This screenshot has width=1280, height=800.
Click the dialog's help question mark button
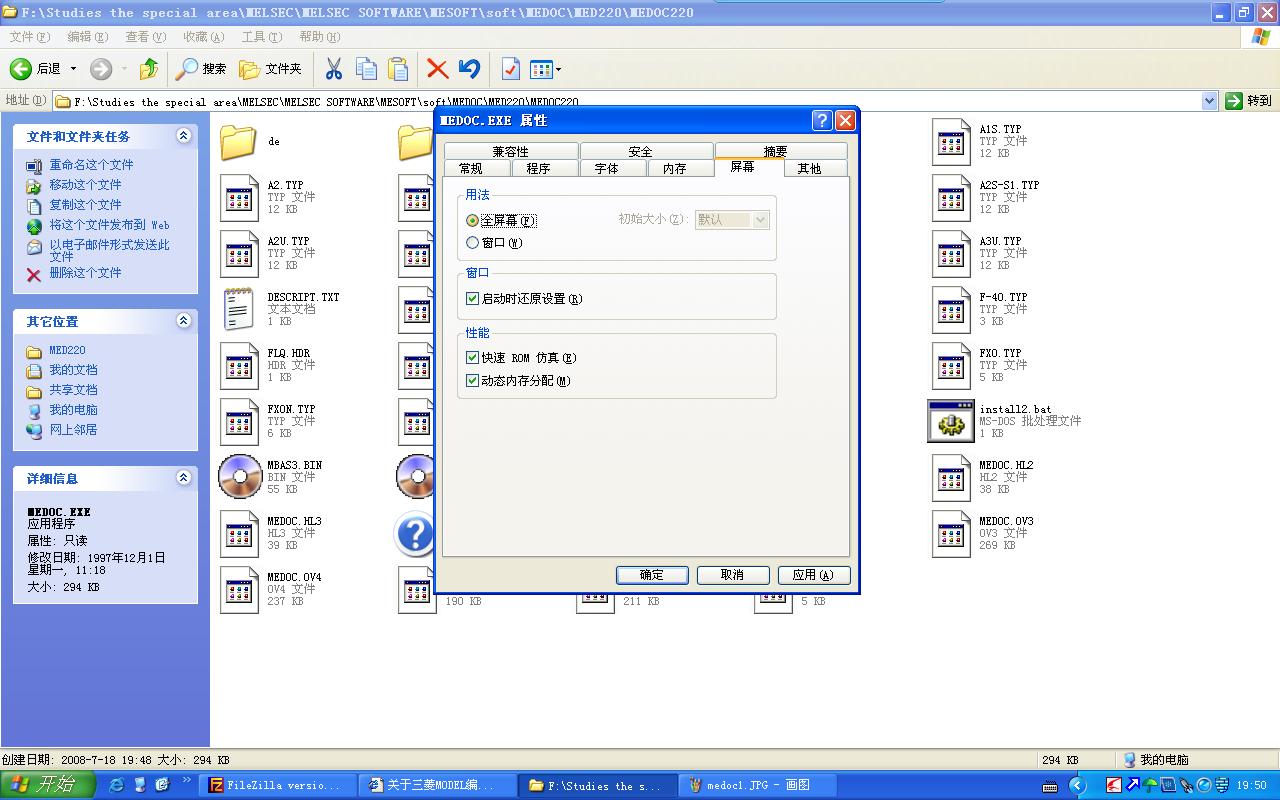[x=822, y=121]
